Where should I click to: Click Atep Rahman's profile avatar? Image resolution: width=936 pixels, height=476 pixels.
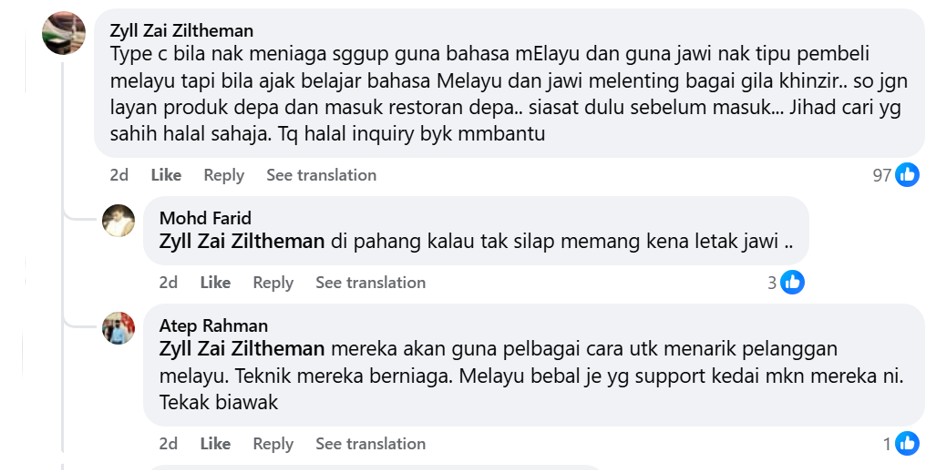[118, 327]
